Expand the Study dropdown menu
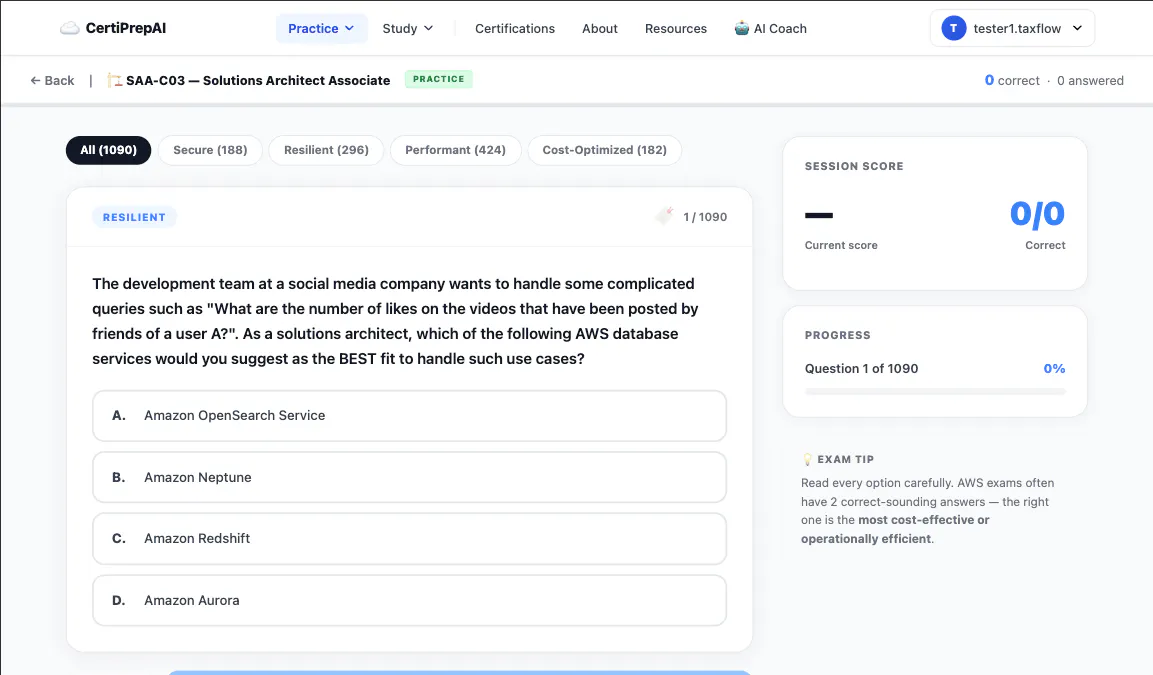1153x675 pixels. [x=407, y=28]
